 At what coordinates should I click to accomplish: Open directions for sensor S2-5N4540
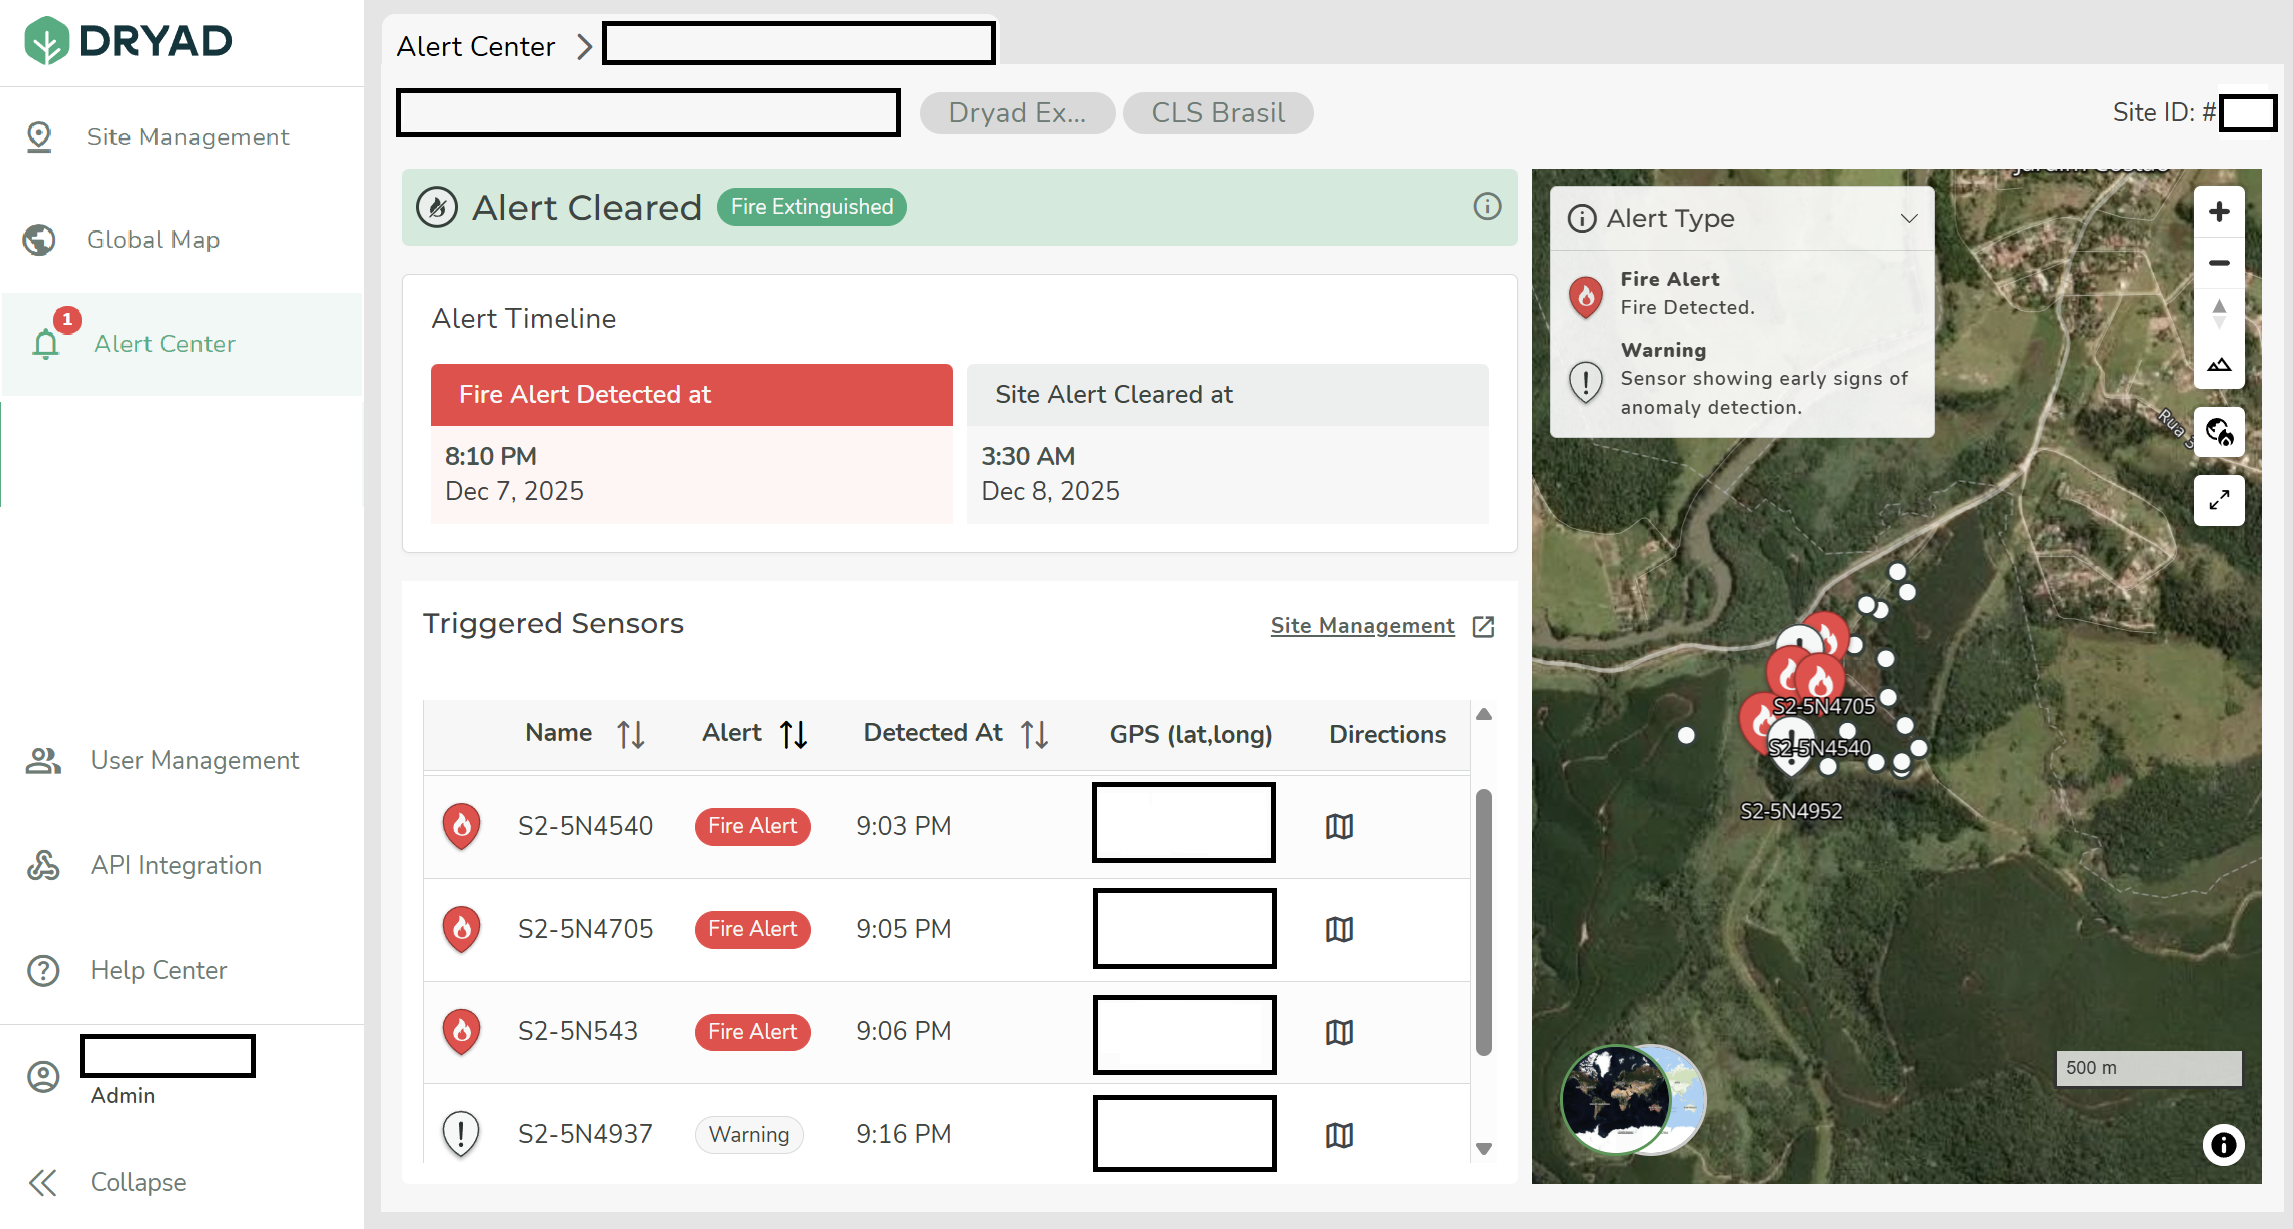click(x=1339, y=827)
